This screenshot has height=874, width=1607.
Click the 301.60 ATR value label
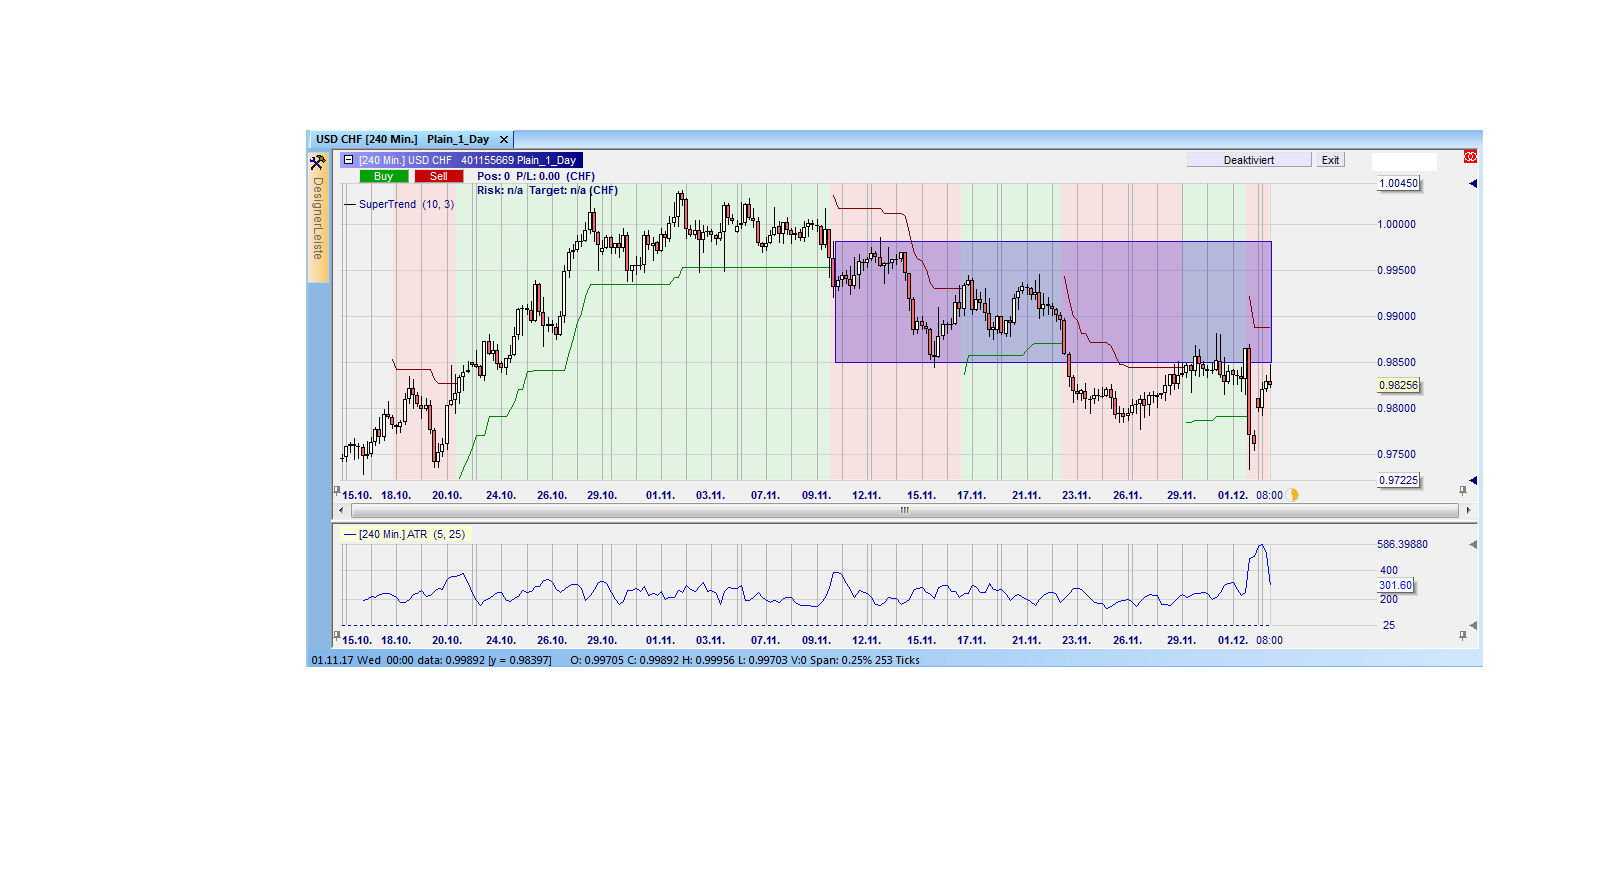(1395, 585)
